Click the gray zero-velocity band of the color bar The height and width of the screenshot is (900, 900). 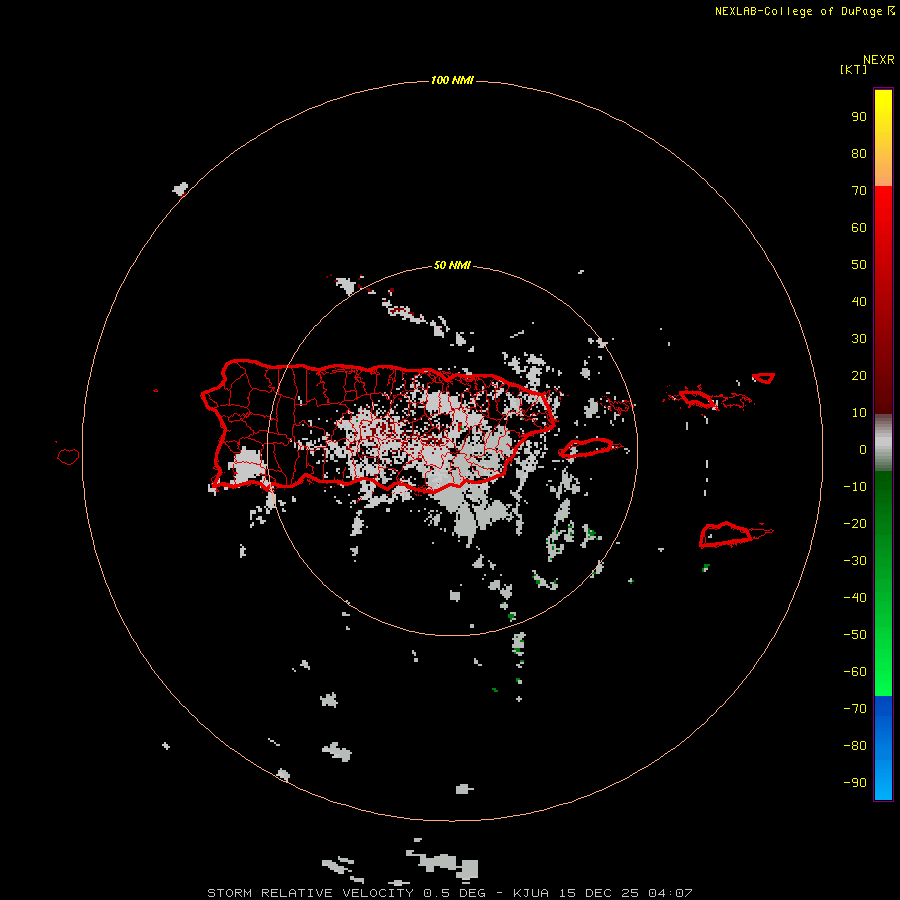tap(883, 443)
